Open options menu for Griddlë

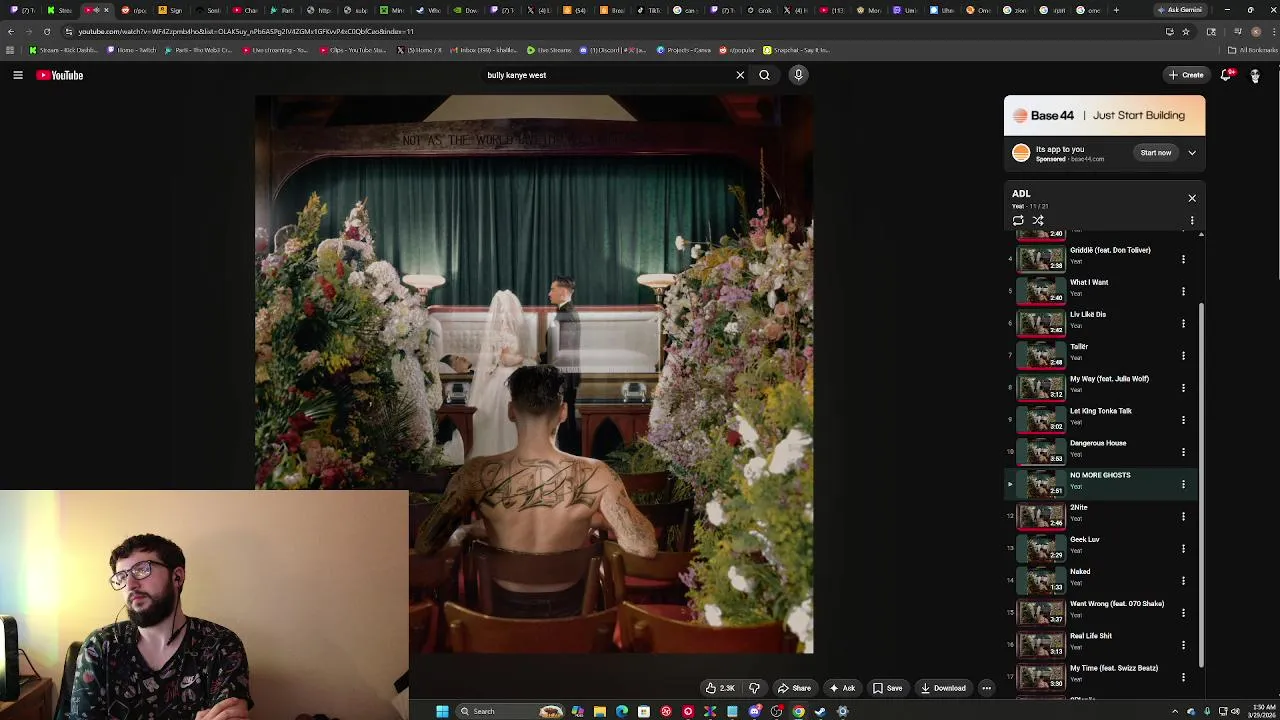(x=1183, y=259)
